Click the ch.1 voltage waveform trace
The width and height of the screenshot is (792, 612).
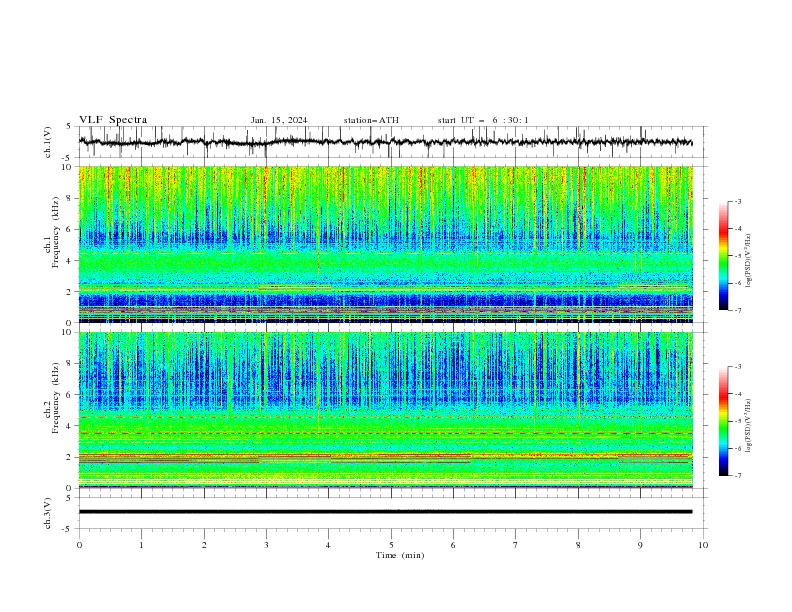coord(385,142)
